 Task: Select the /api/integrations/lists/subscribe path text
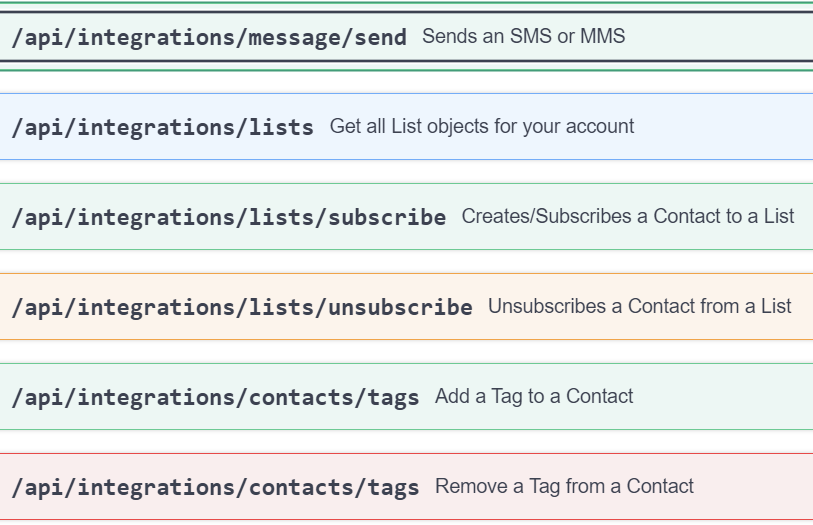[229, 217]
